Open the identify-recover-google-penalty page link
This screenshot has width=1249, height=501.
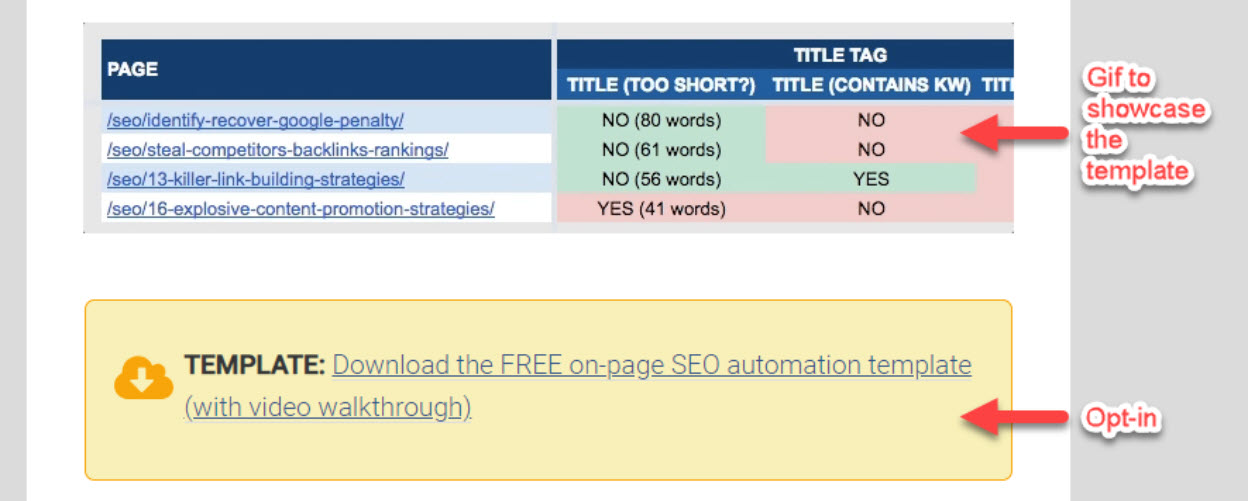click(x=255, y=120)
